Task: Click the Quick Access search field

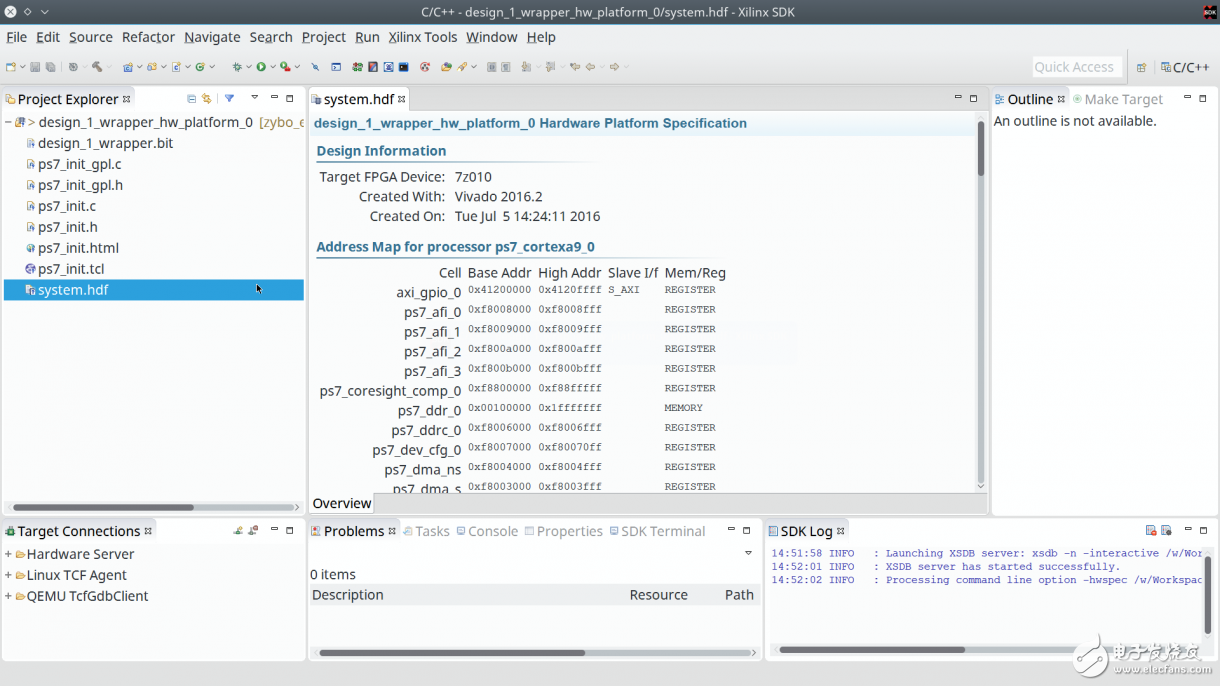Action: pyautogui.click(x=1073, y=67)
